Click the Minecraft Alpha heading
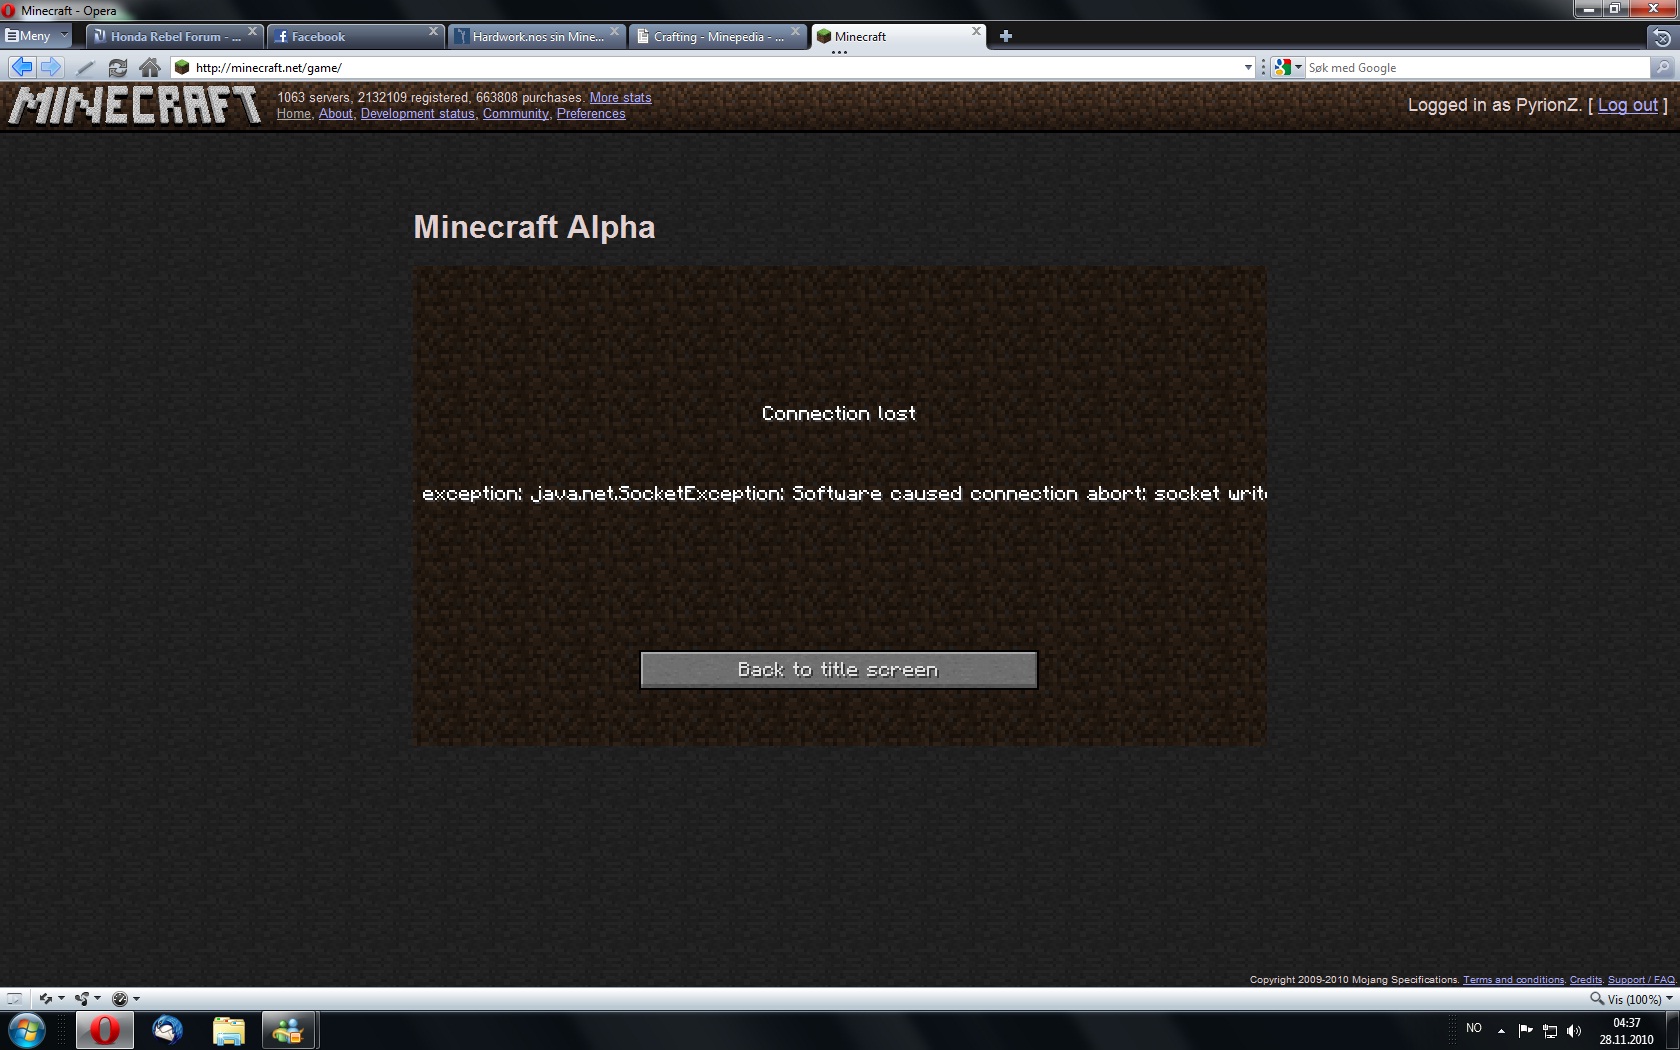The width and height of the screenshot is (1680, 1050). pos(534,227)
